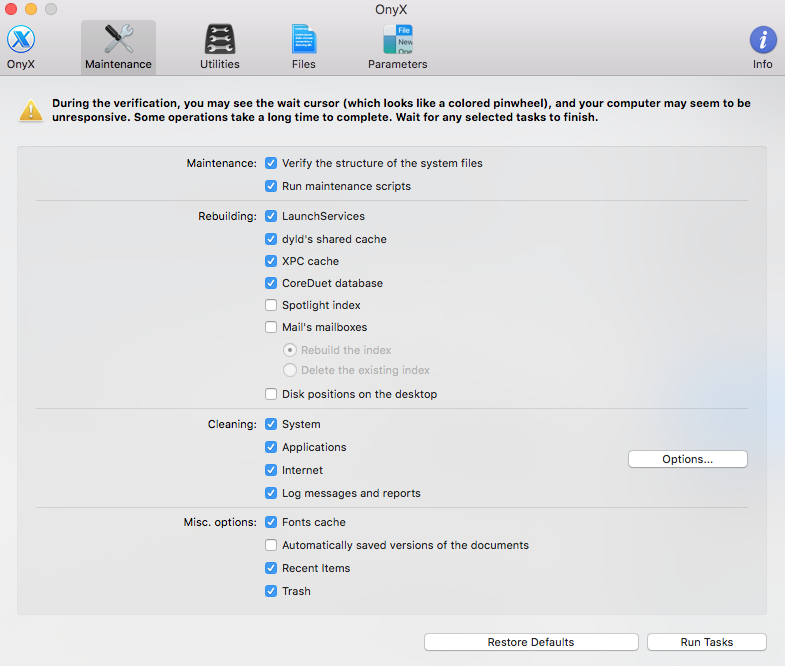Uncheck Applications cleaning
785x666 pixels.
tap(271, 447)
